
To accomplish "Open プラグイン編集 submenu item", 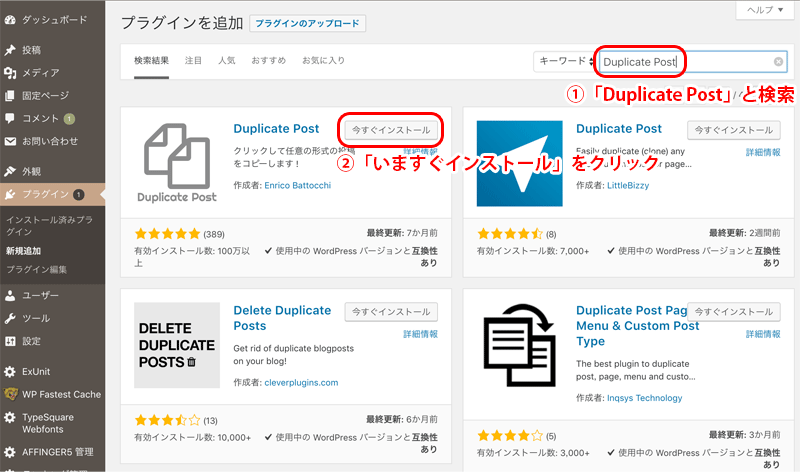I will click(36, 269).
